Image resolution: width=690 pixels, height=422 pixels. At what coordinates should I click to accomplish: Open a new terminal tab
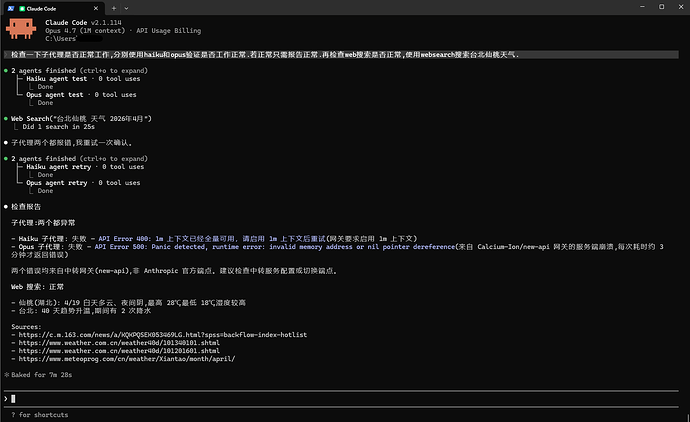coord(114,8)
